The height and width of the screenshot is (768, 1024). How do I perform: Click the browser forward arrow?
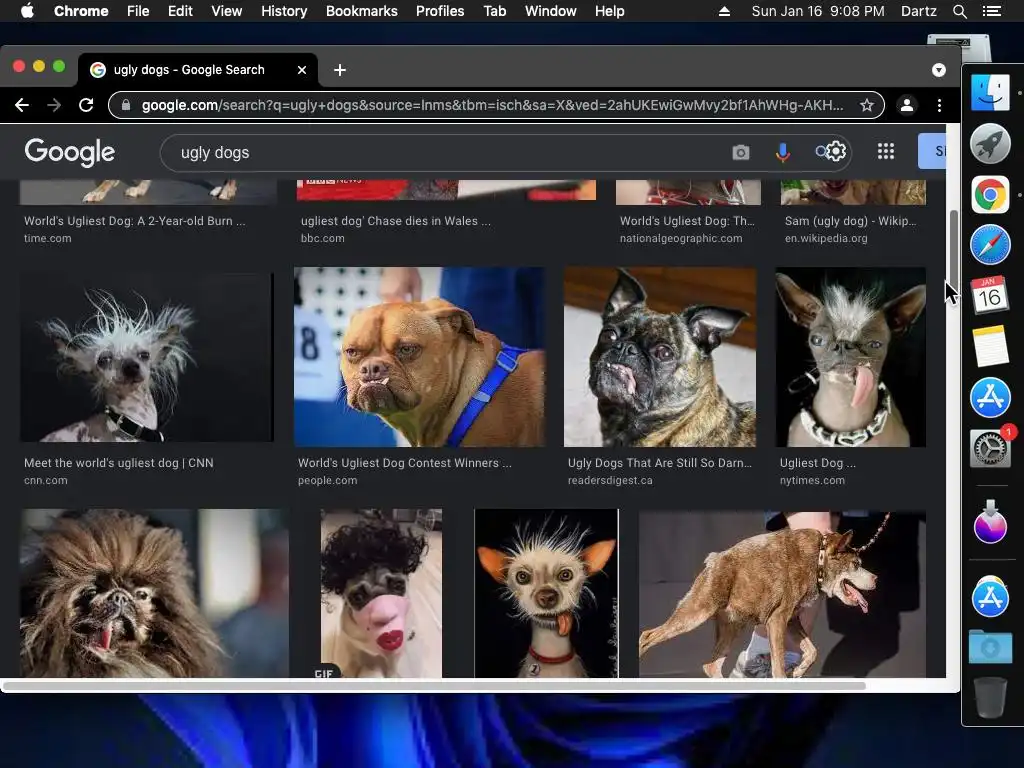pyautogui.click(x=54, y=105)
